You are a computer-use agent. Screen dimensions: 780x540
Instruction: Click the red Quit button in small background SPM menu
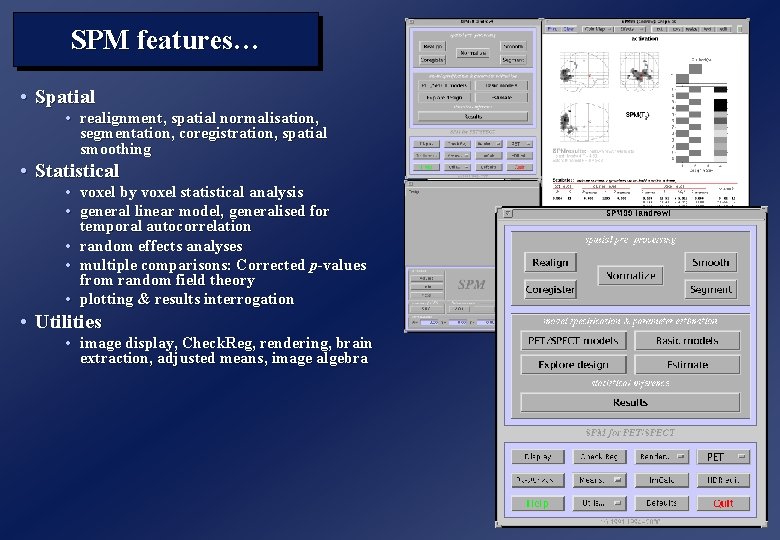[x=520, y=167]
